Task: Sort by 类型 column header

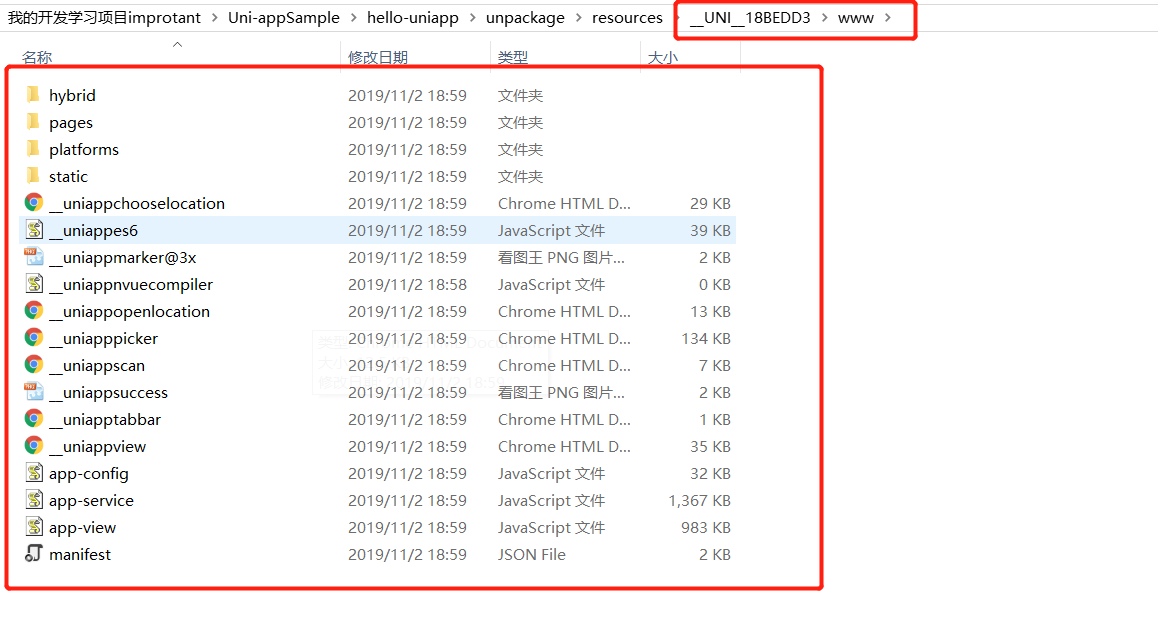Action: (513, 57)
